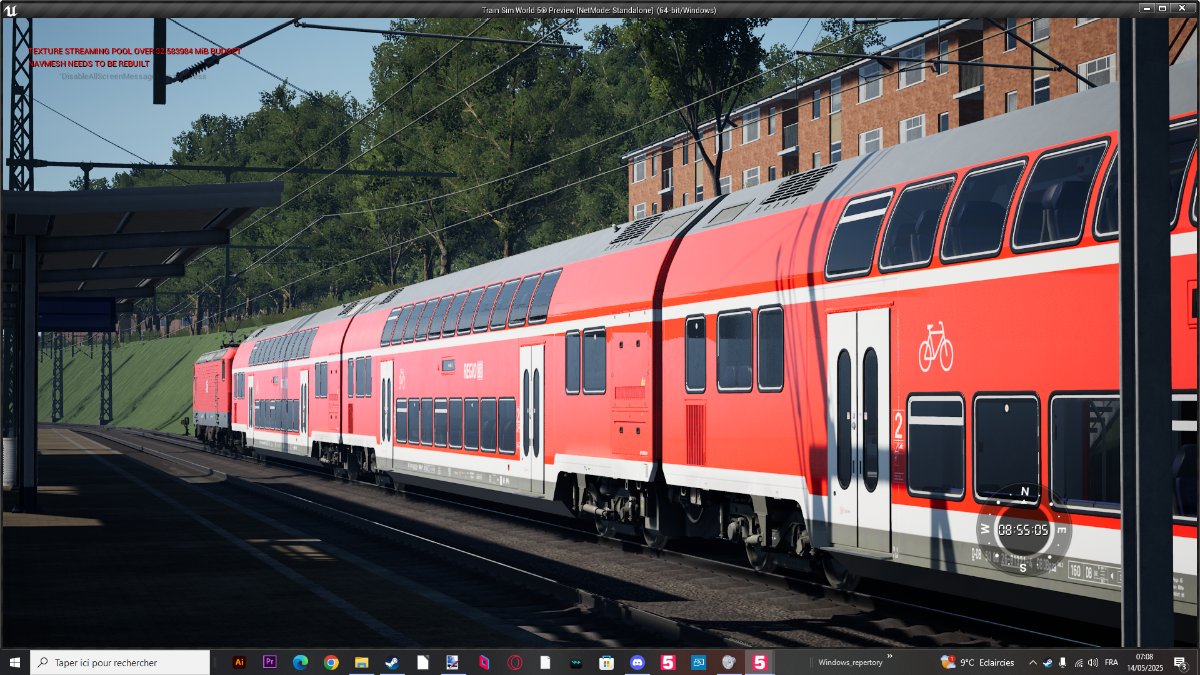The width and height of the screenshot is (1200, 675).
Task: Open File Explorer from the taskbar
Action: point(361,662)
